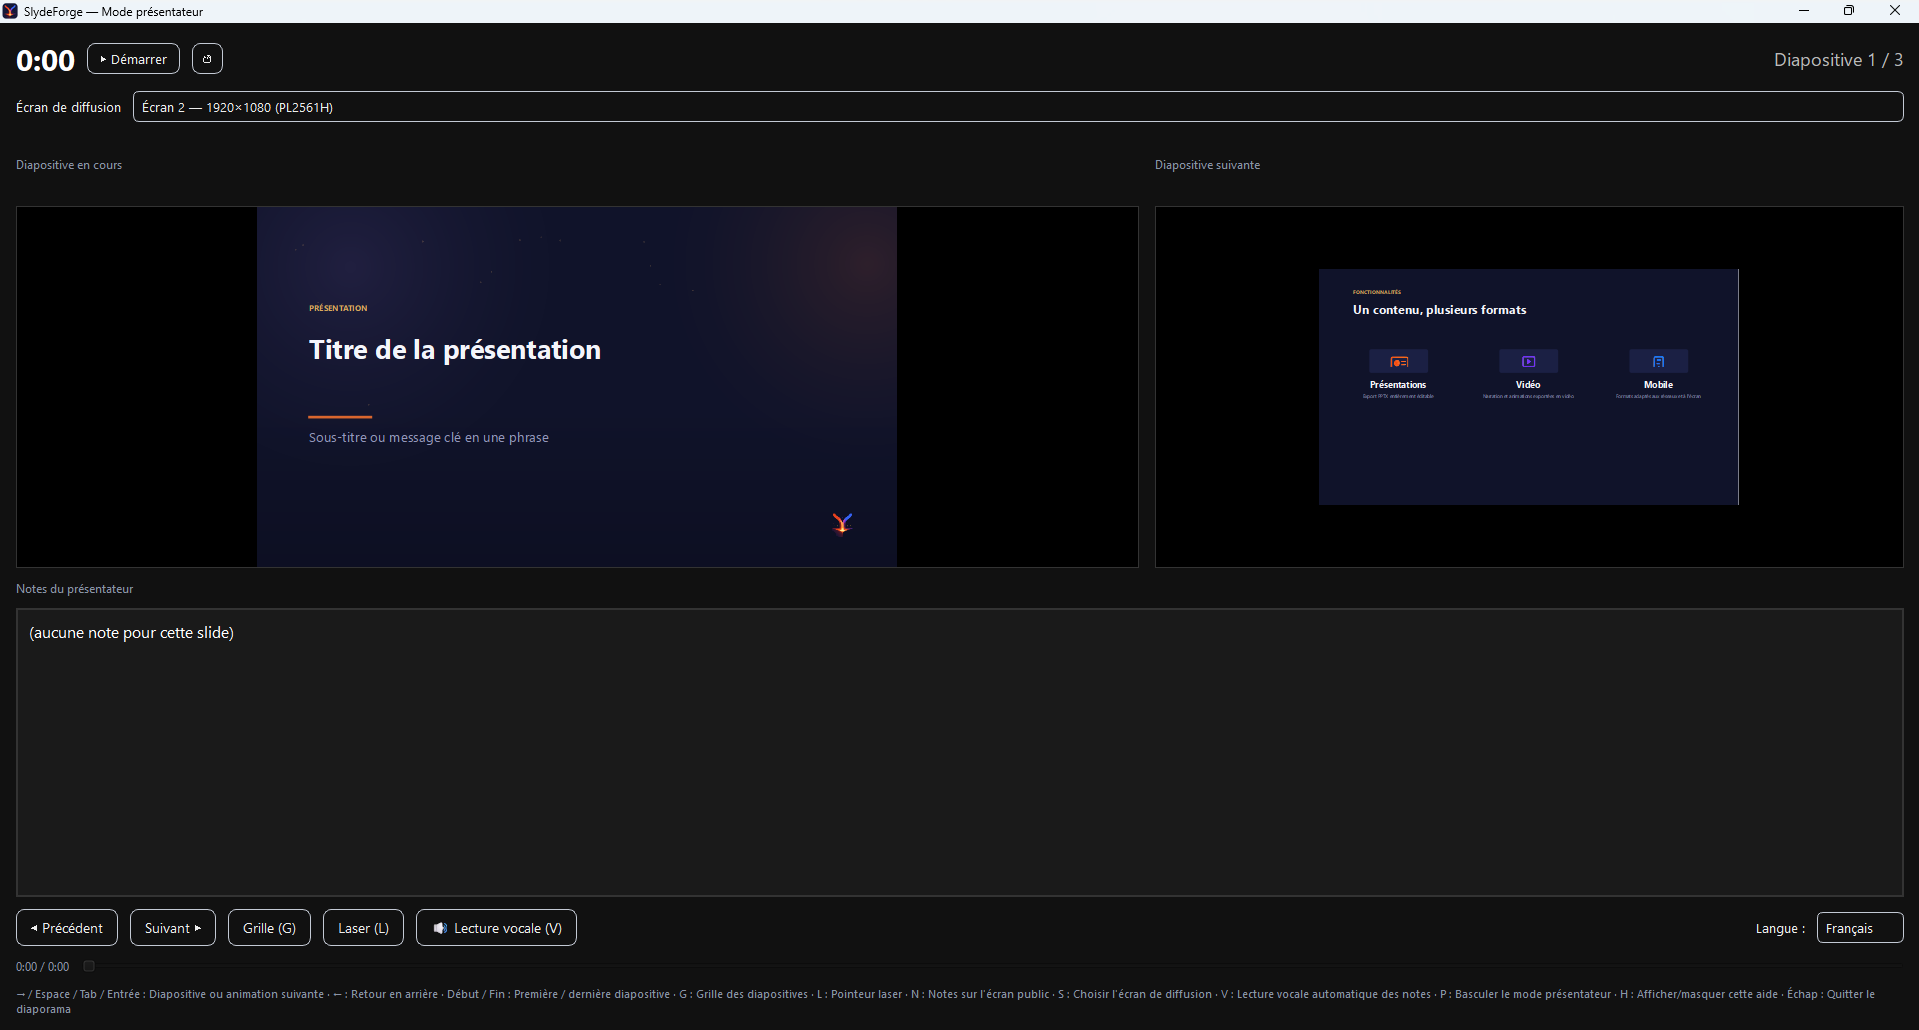
Task: Toggle Lecture vocale (V) narration
Action: 496,928
